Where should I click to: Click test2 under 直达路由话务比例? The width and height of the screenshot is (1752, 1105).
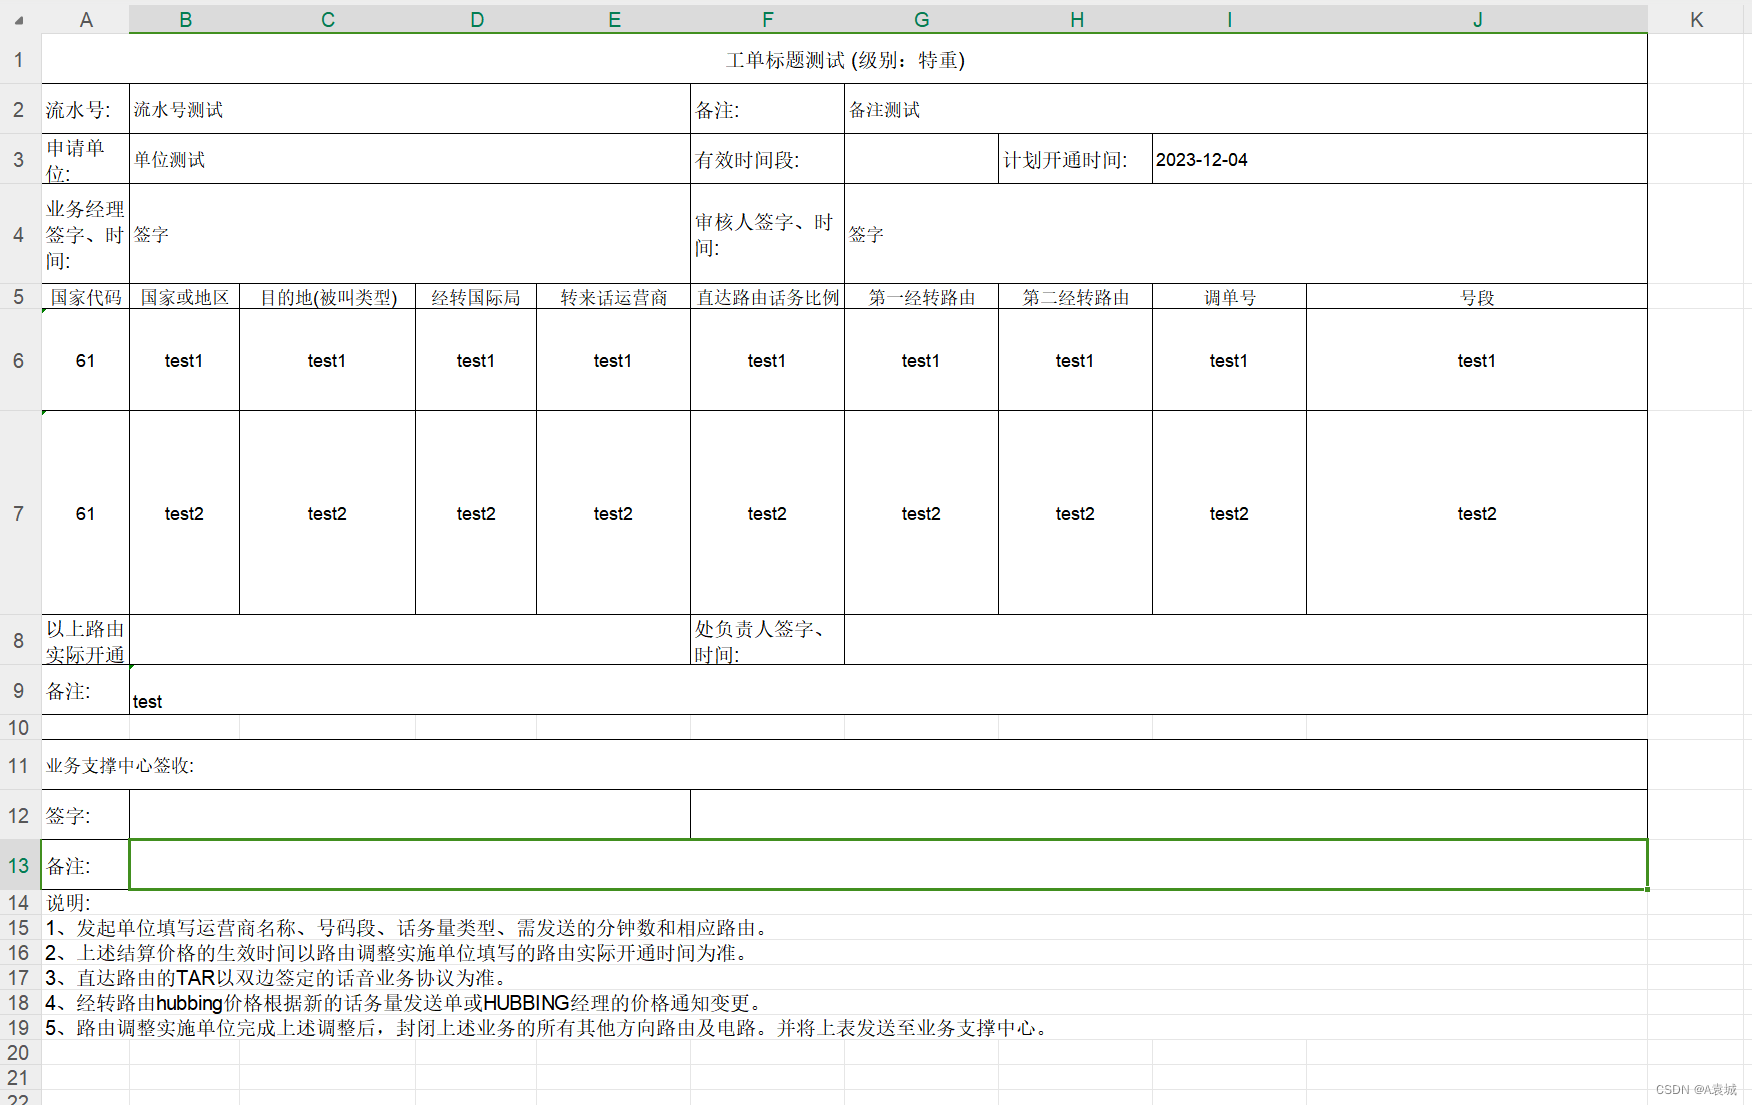click(x=767, y=513)
